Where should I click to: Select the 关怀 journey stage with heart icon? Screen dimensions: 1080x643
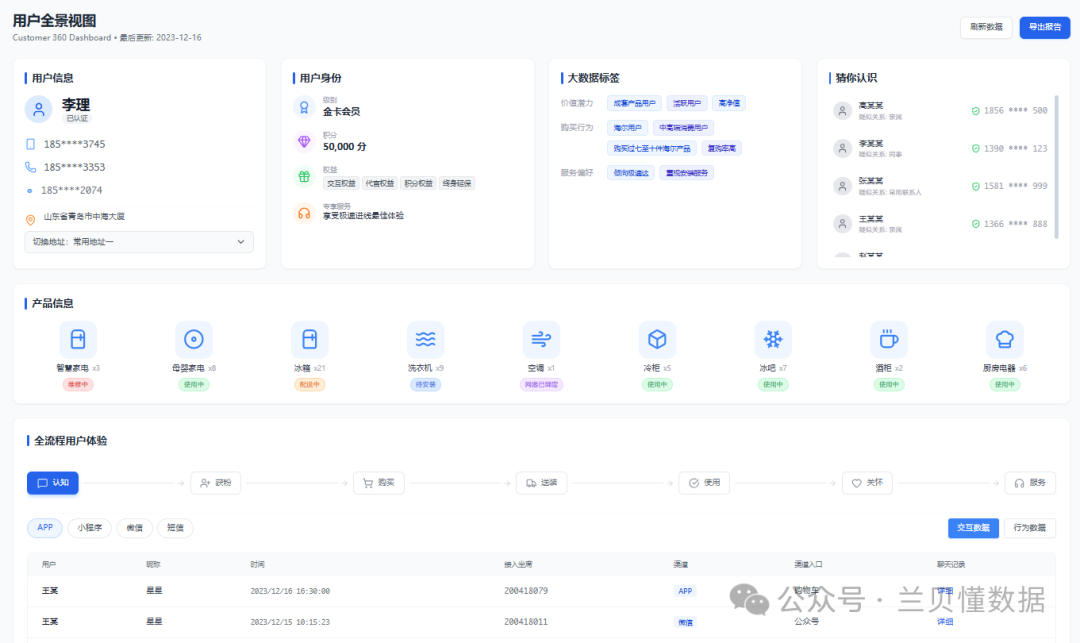[867, 483]
